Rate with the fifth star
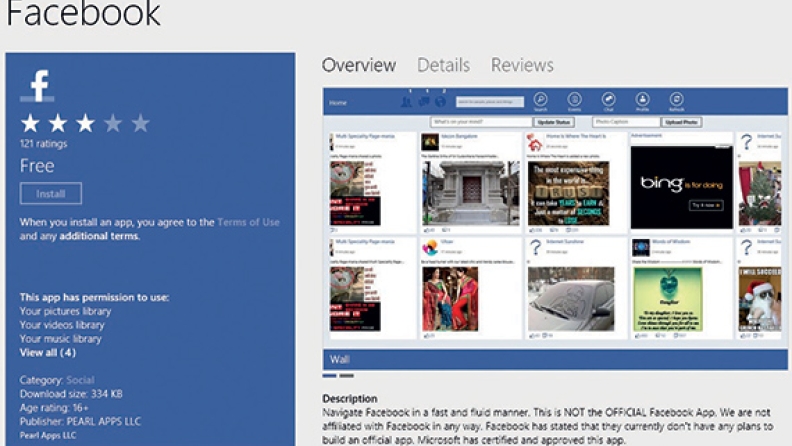This screenshot has width=792, height=446. (140, 123)
